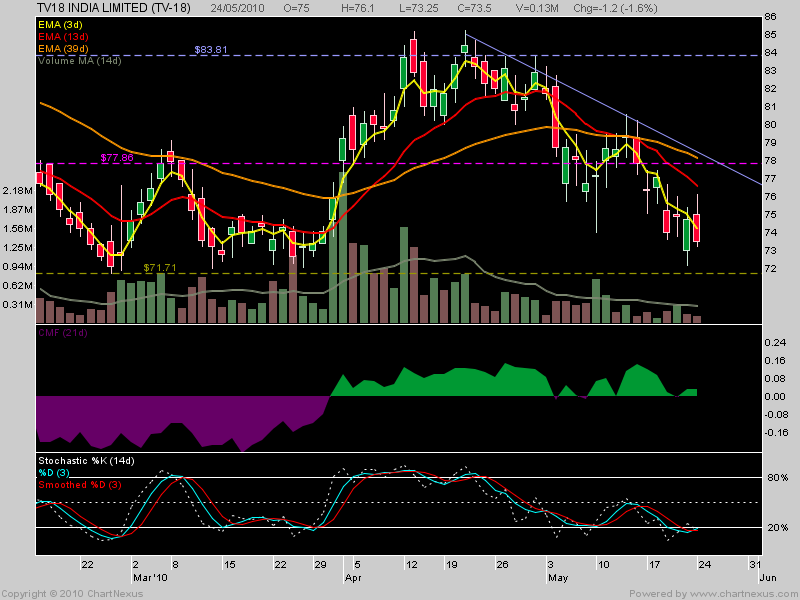Viewport: 800px width, 600px height.
Task: Click the 78 price axis label
Action: (x=770, y=161)
